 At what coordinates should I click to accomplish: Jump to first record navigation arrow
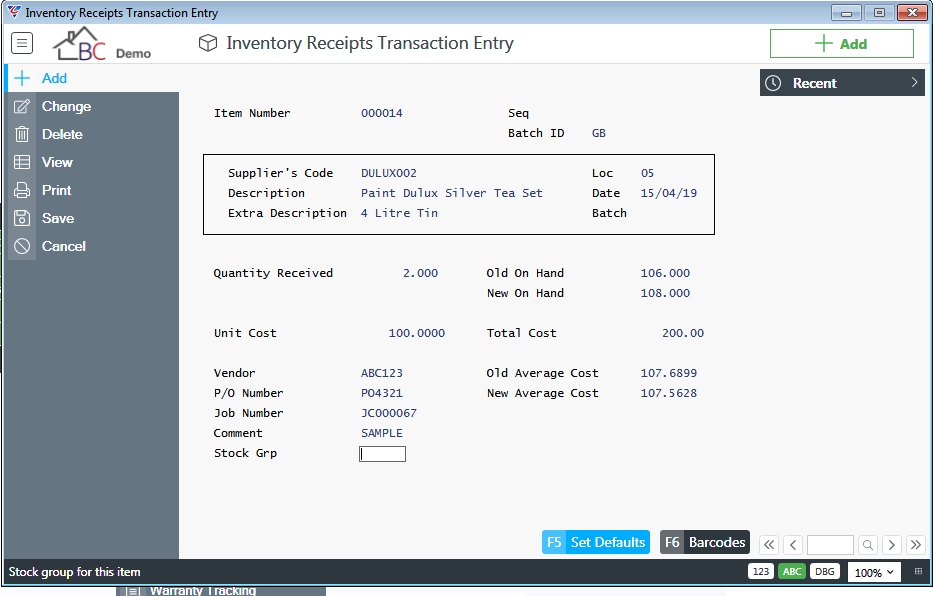[x=769, y=545]
